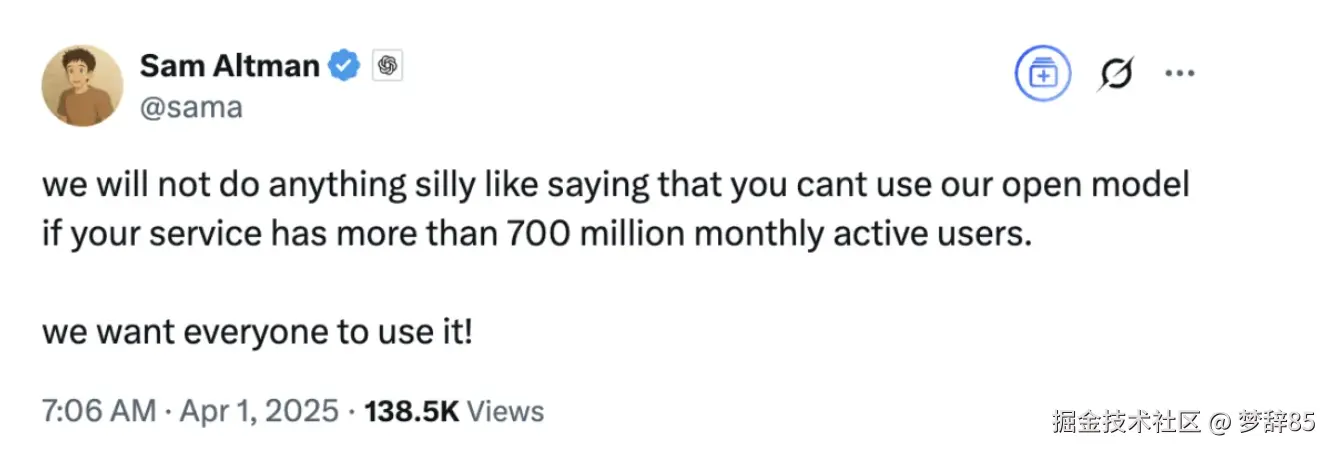Click the blue circled plus subscribe icon

point(1043,75)
